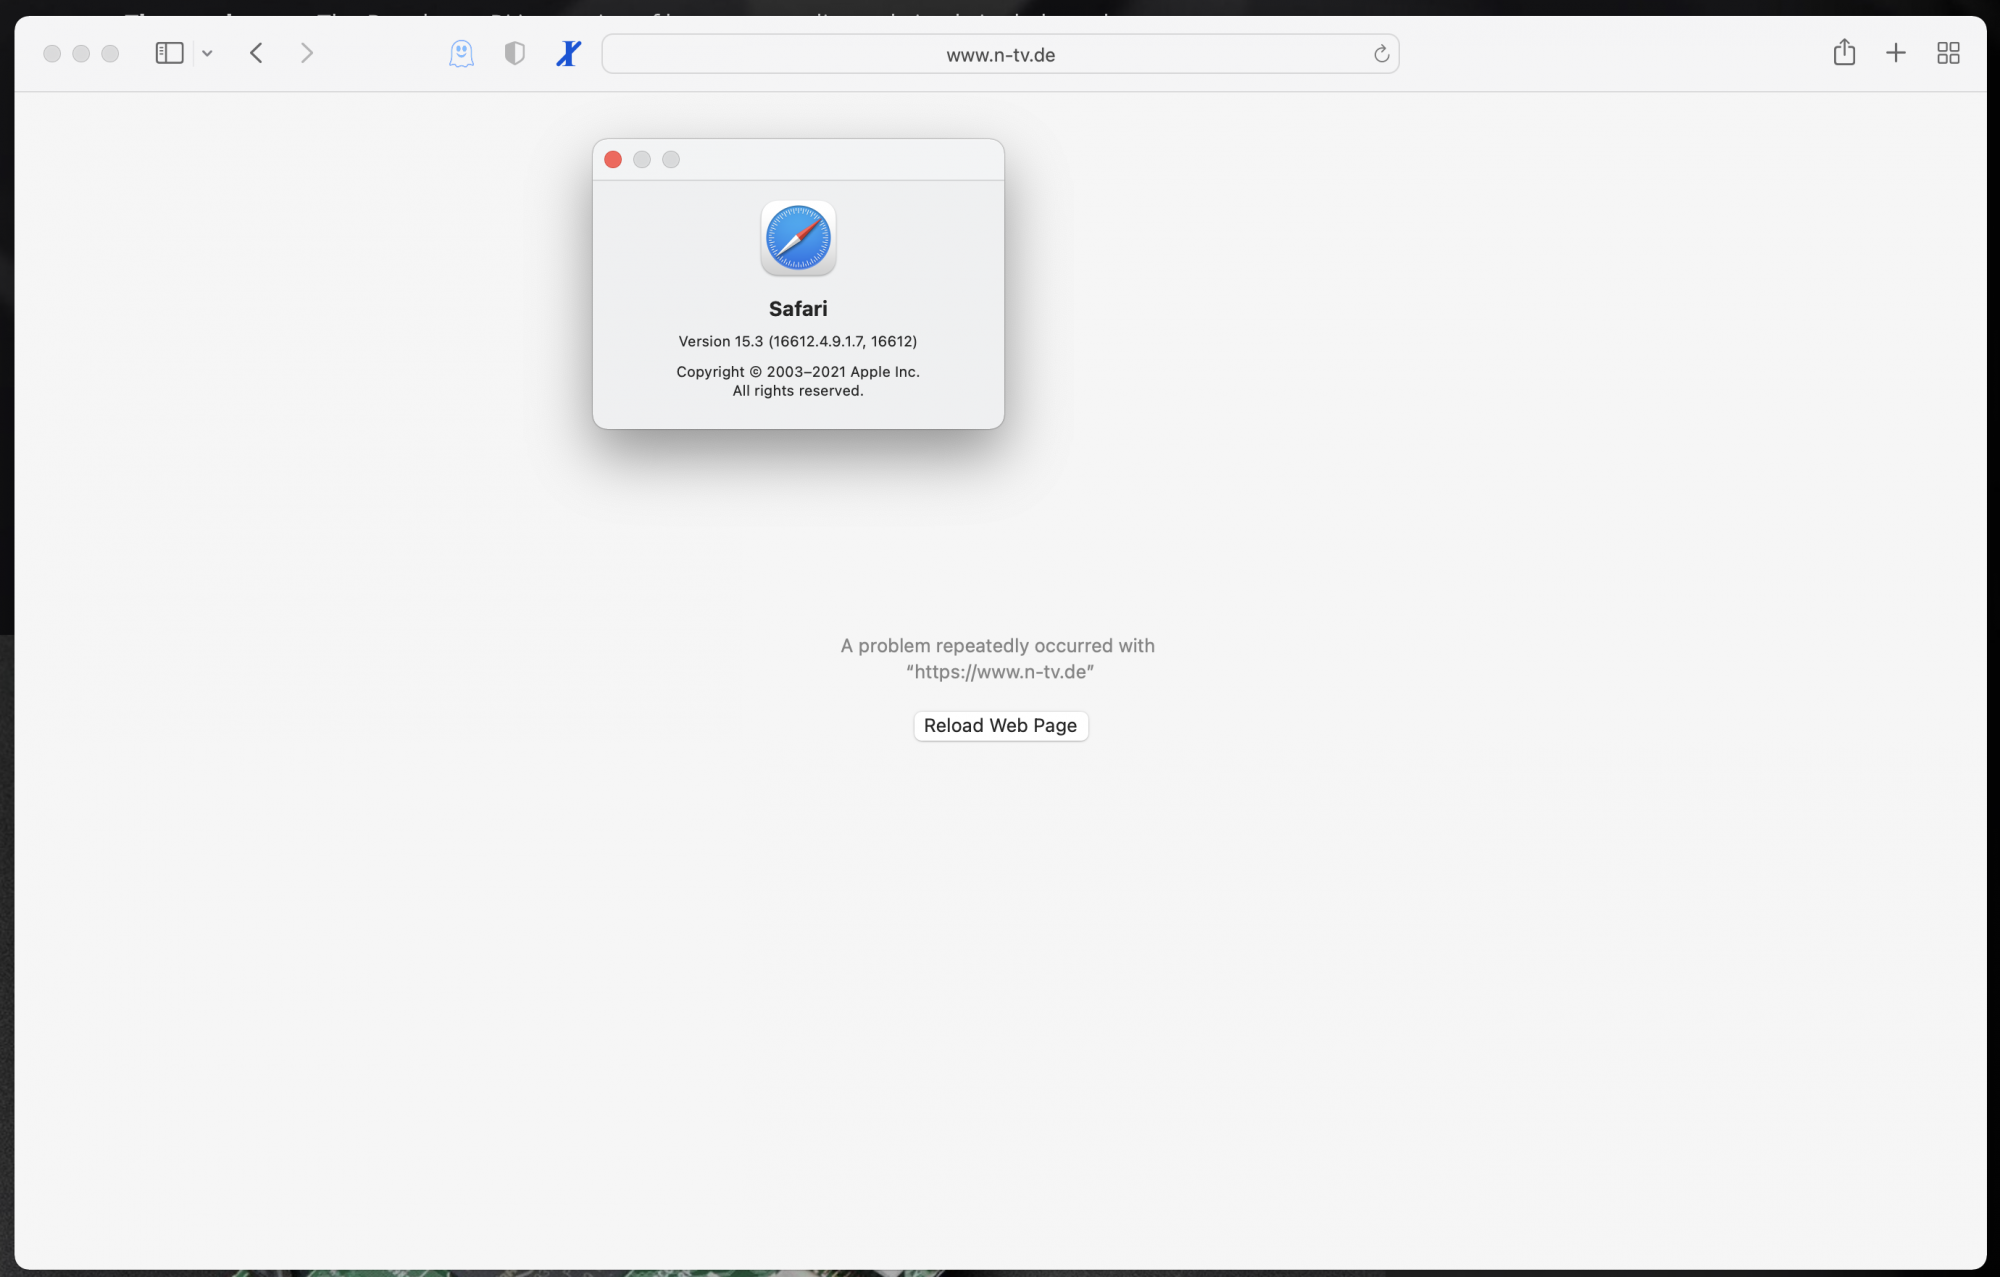Click the yellow minimize dot in About window
This screenshot has width=2000, height=1277.
click(x=642, y=159)
